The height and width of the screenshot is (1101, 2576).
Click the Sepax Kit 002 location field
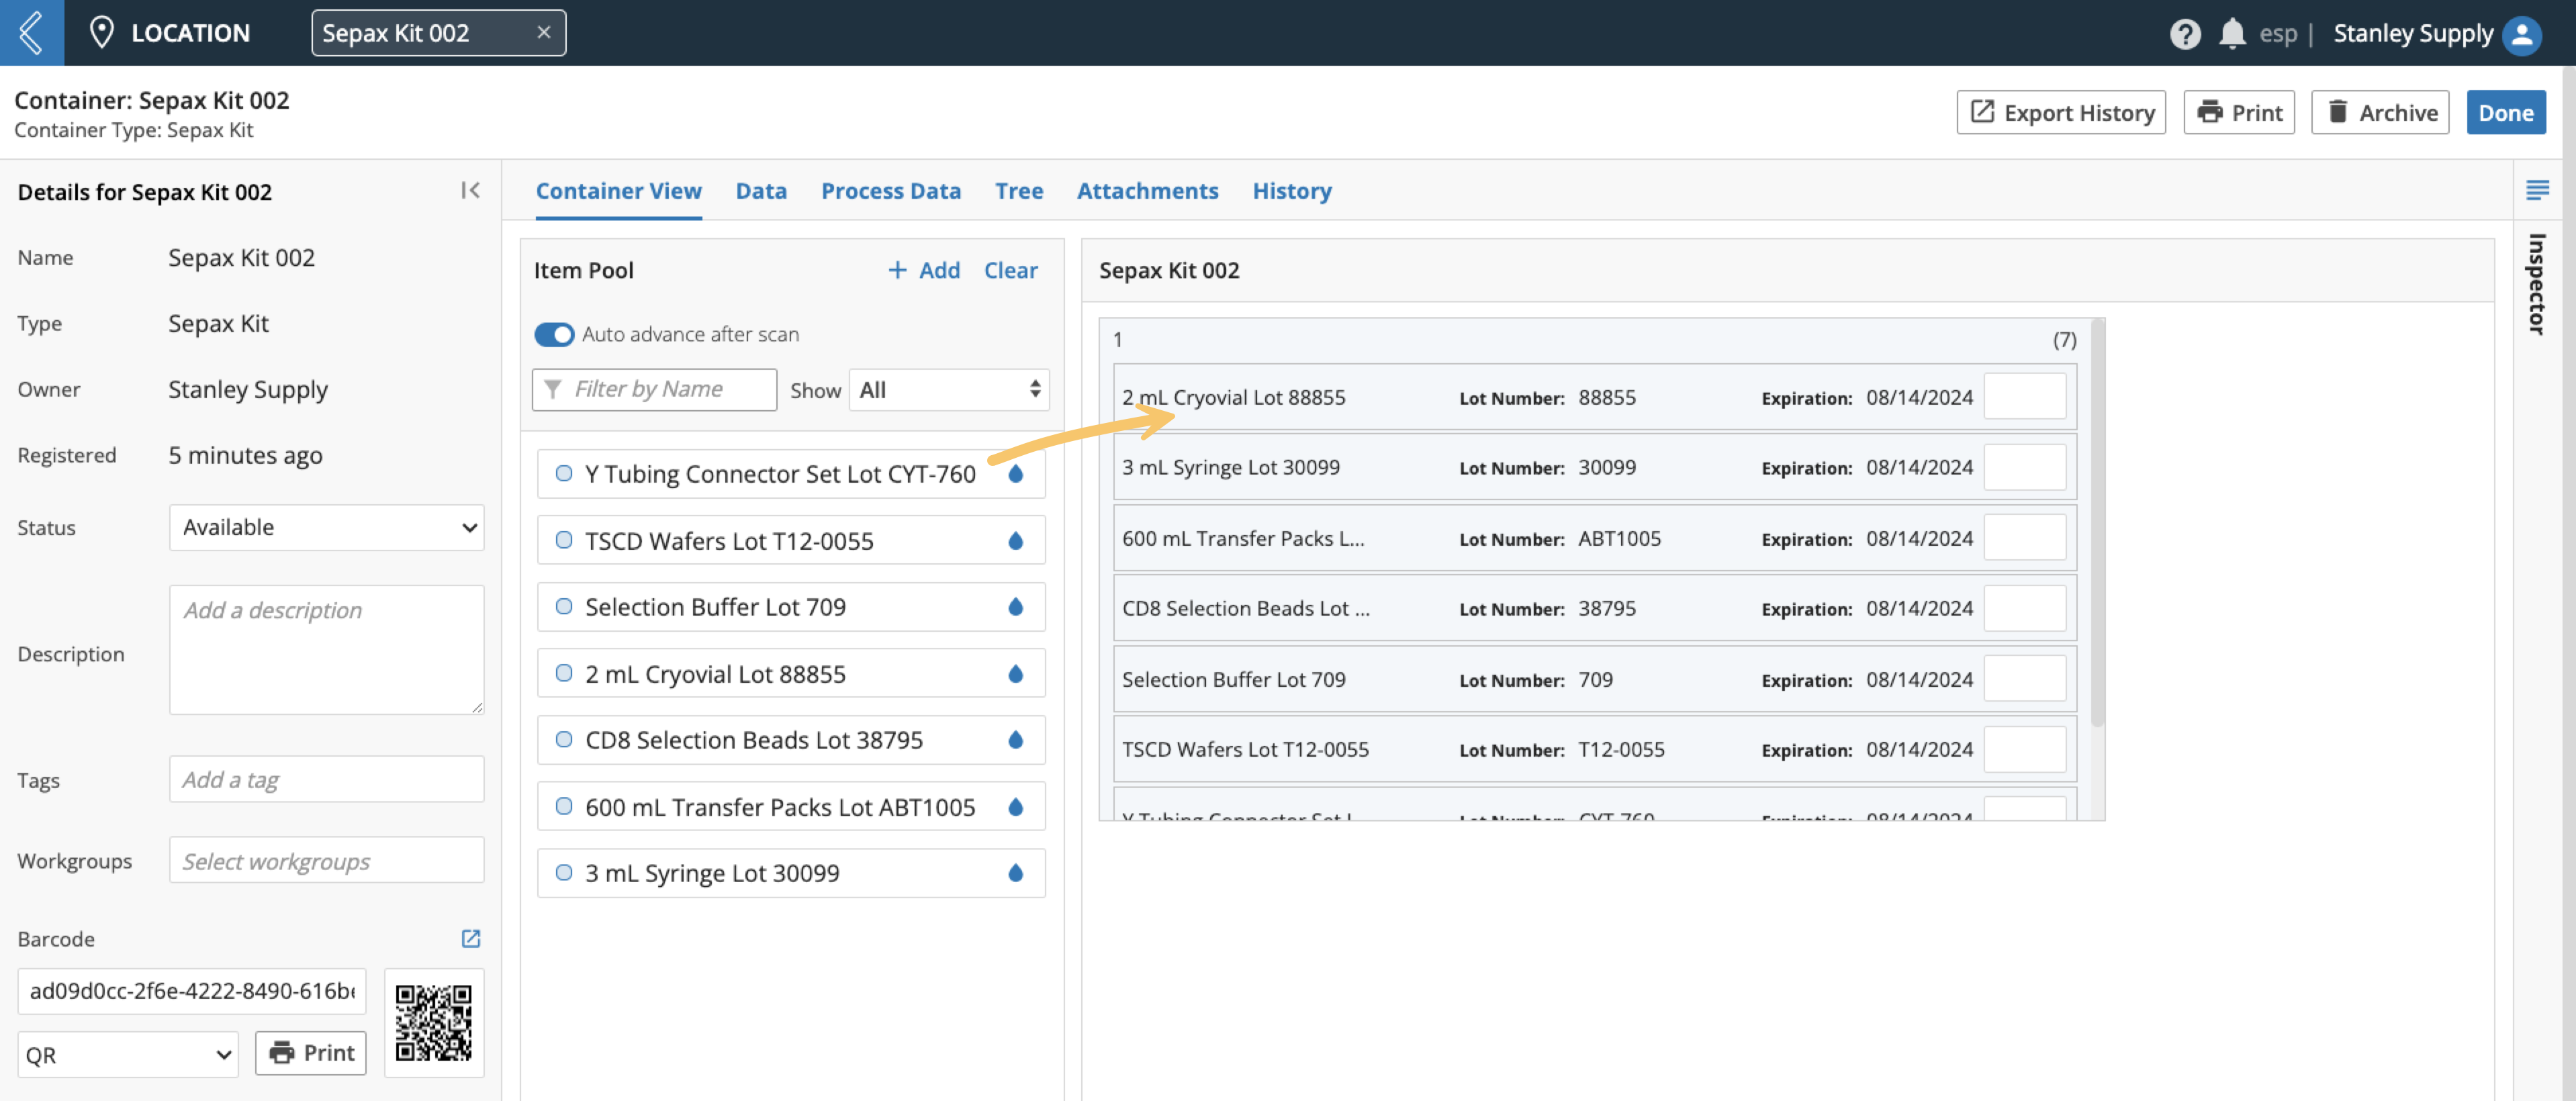438,32
